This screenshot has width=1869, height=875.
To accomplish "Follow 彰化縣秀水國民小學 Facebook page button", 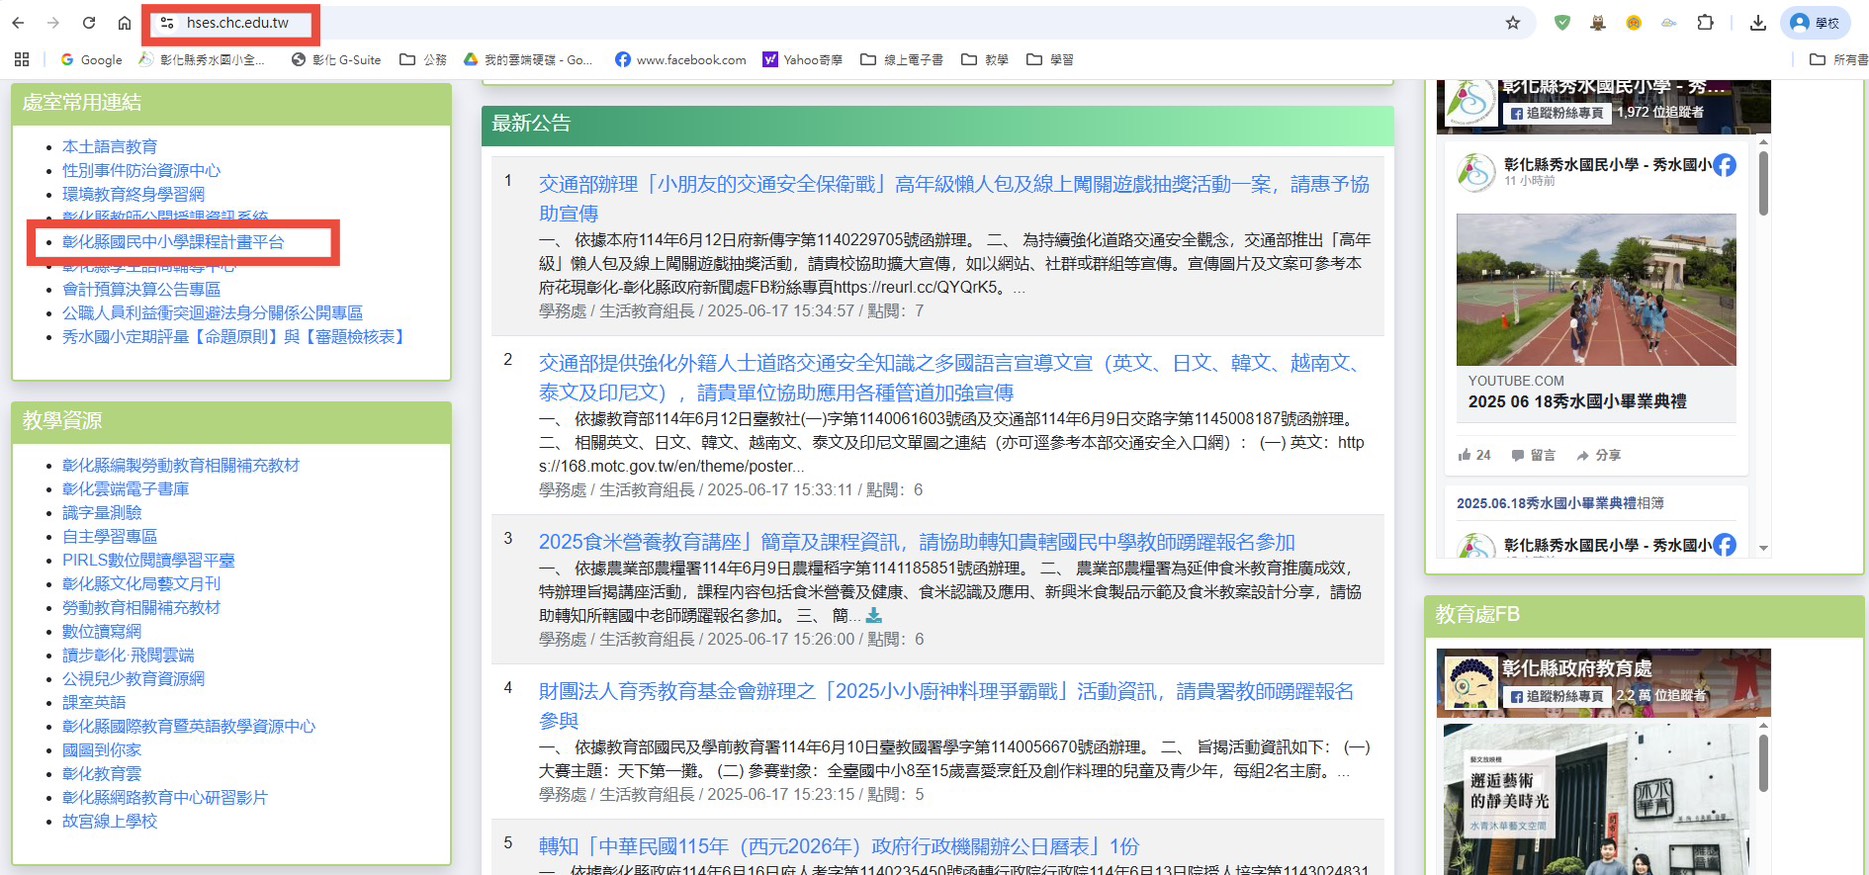I will pos(1556,113).
